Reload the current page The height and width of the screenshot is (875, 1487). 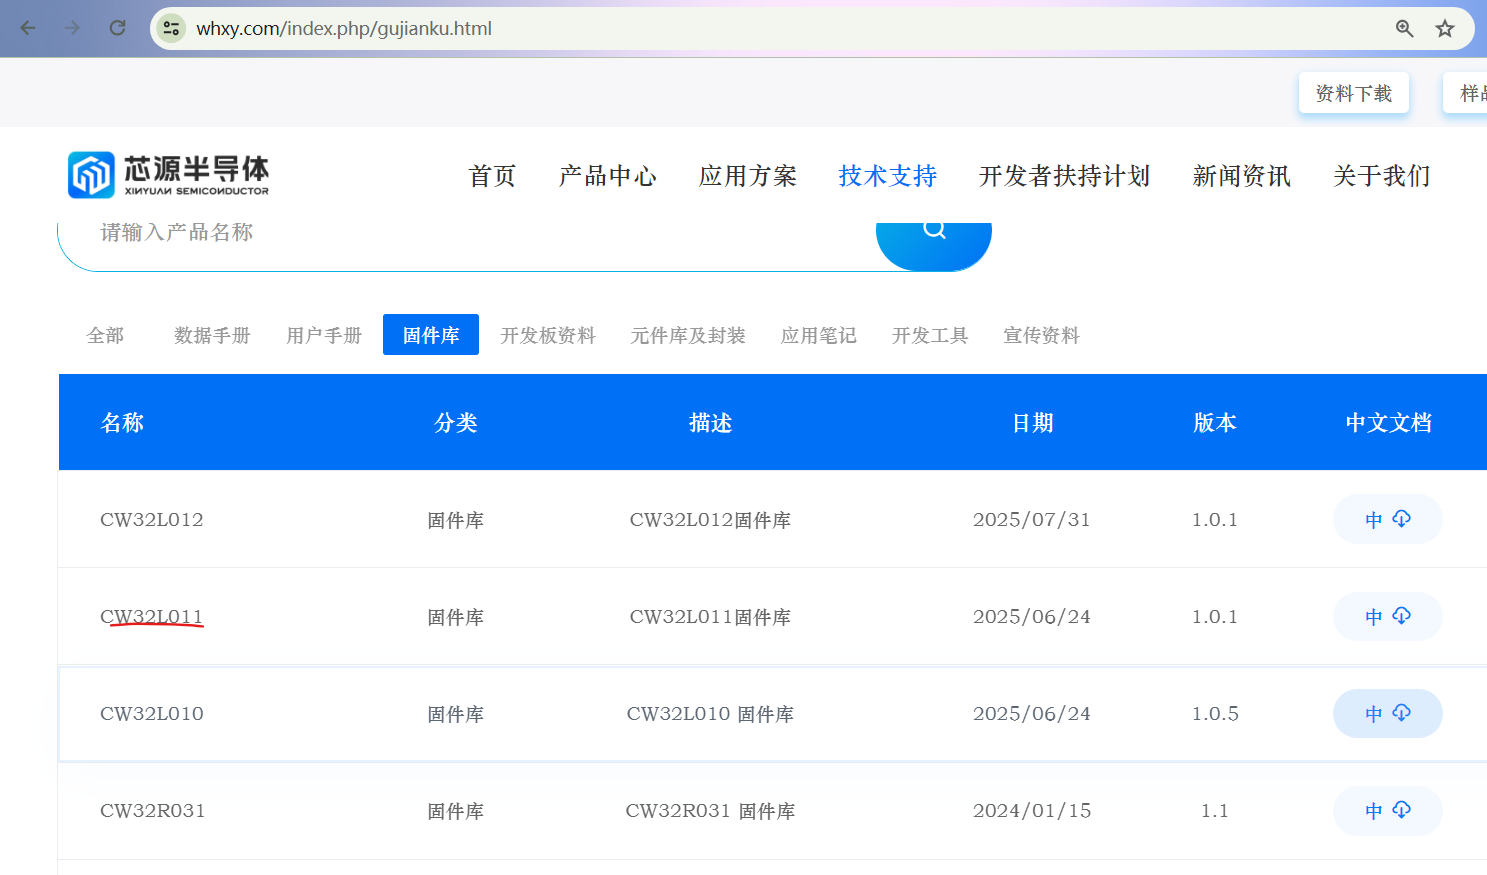(x=117, y=28)
